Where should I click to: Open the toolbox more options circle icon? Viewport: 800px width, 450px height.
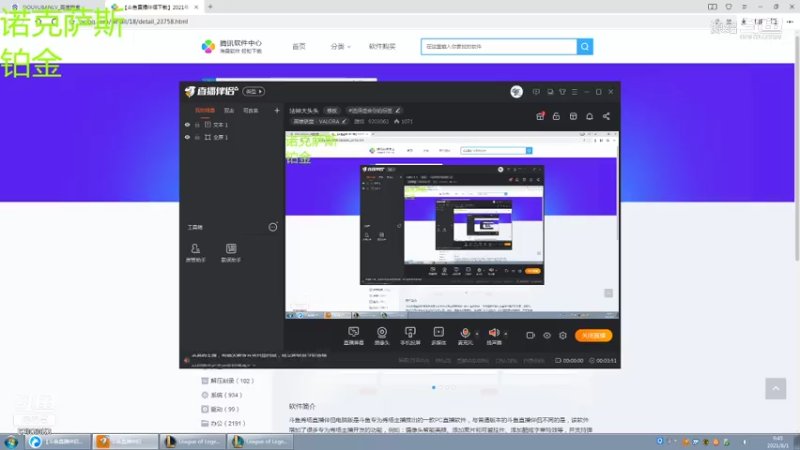tap(273, 227)
